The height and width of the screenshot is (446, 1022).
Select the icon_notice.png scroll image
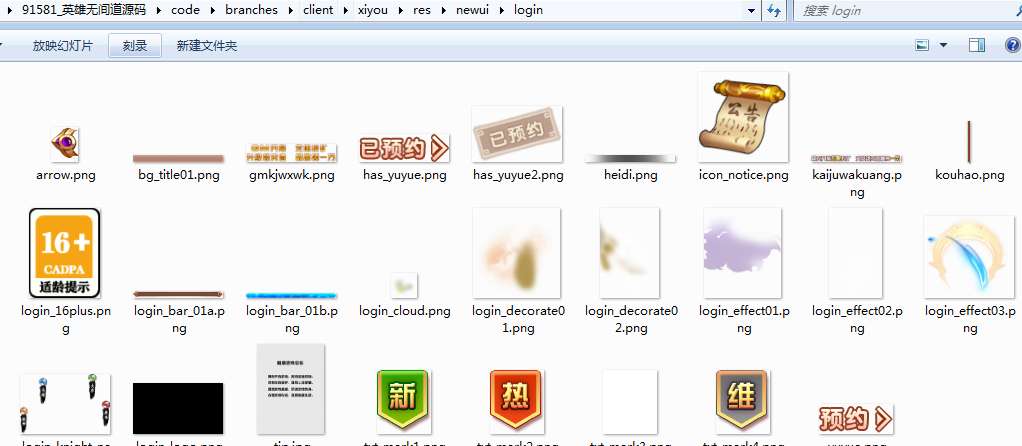743,117
